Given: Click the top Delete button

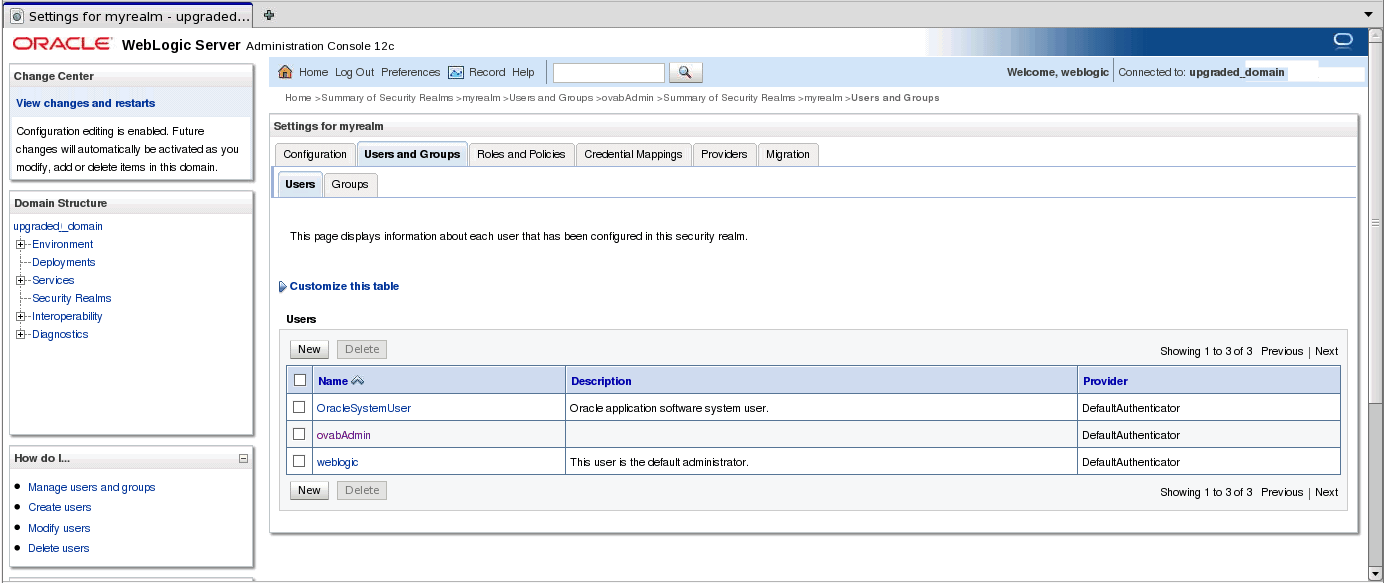Looking at the screenshot, I should (362, 349).
